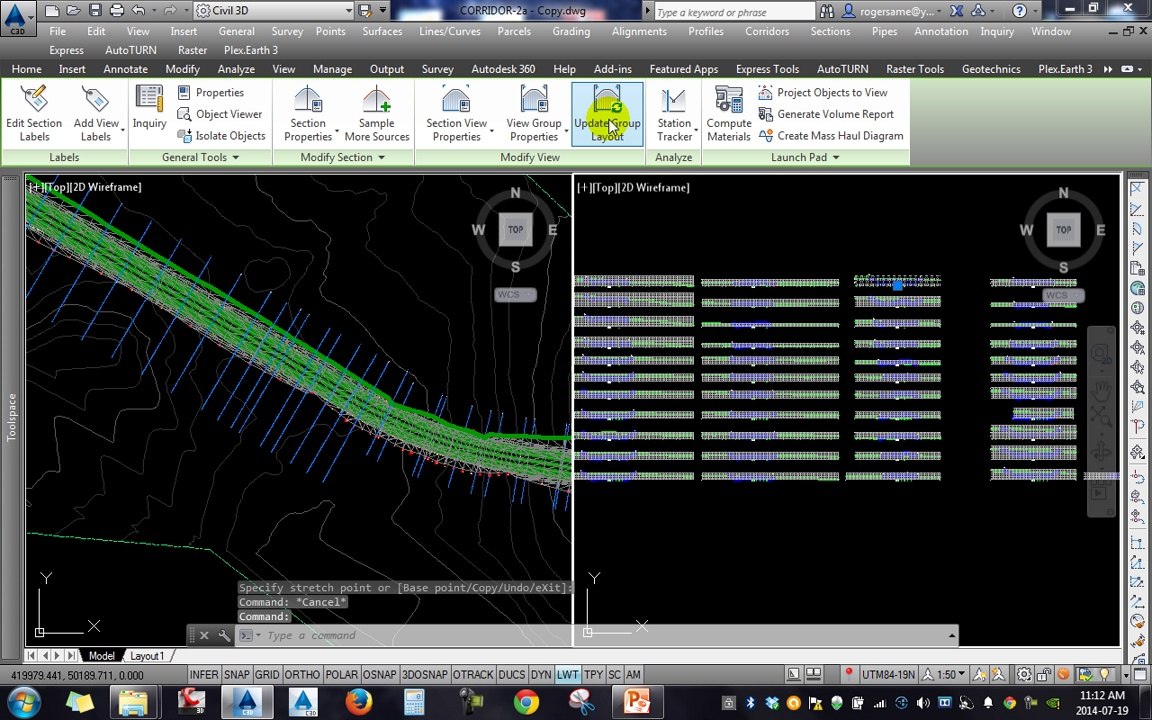The image size is (1152, 720).
Task: Open Section View Properties
Action: tap(456, 114)
